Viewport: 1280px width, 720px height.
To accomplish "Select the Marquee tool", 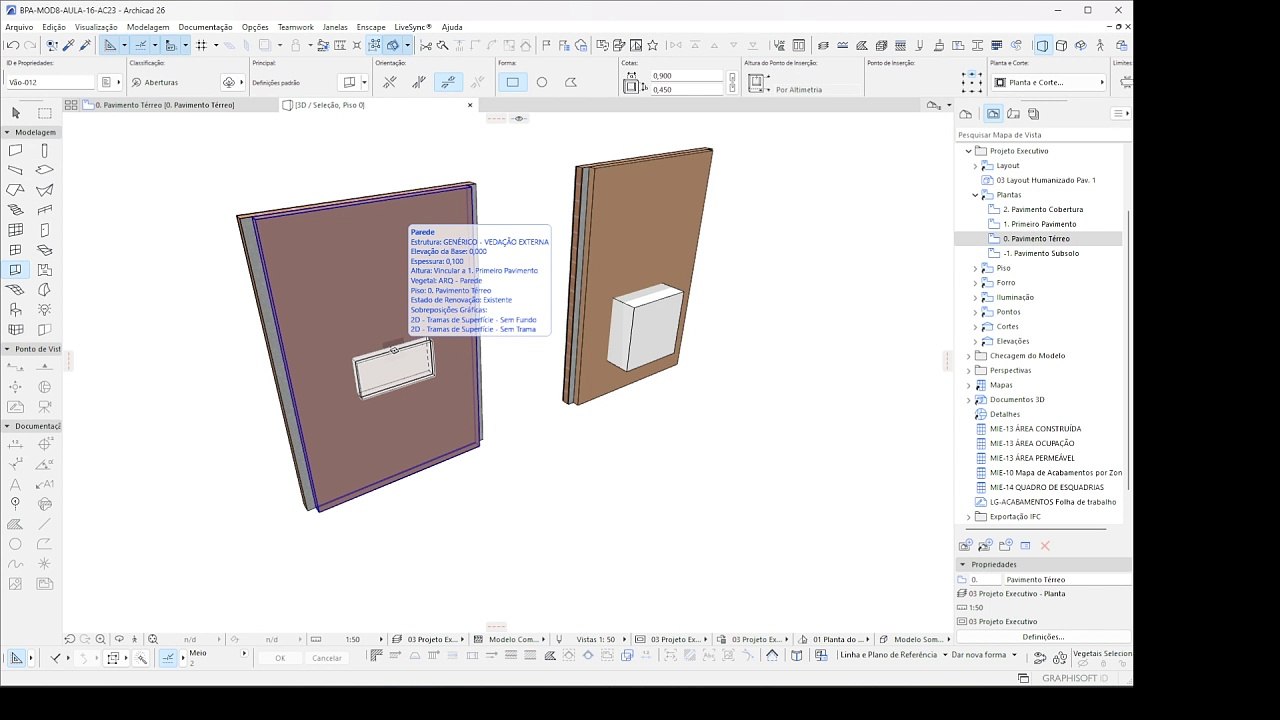I will click(44, 113).
